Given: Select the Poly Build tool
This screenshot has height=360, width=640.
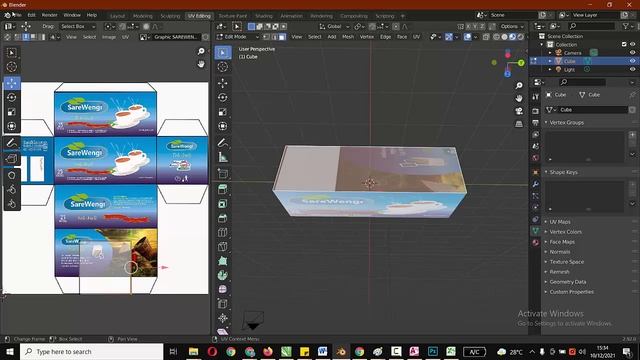Looking at the screenshot, I should tap(222, 261).
